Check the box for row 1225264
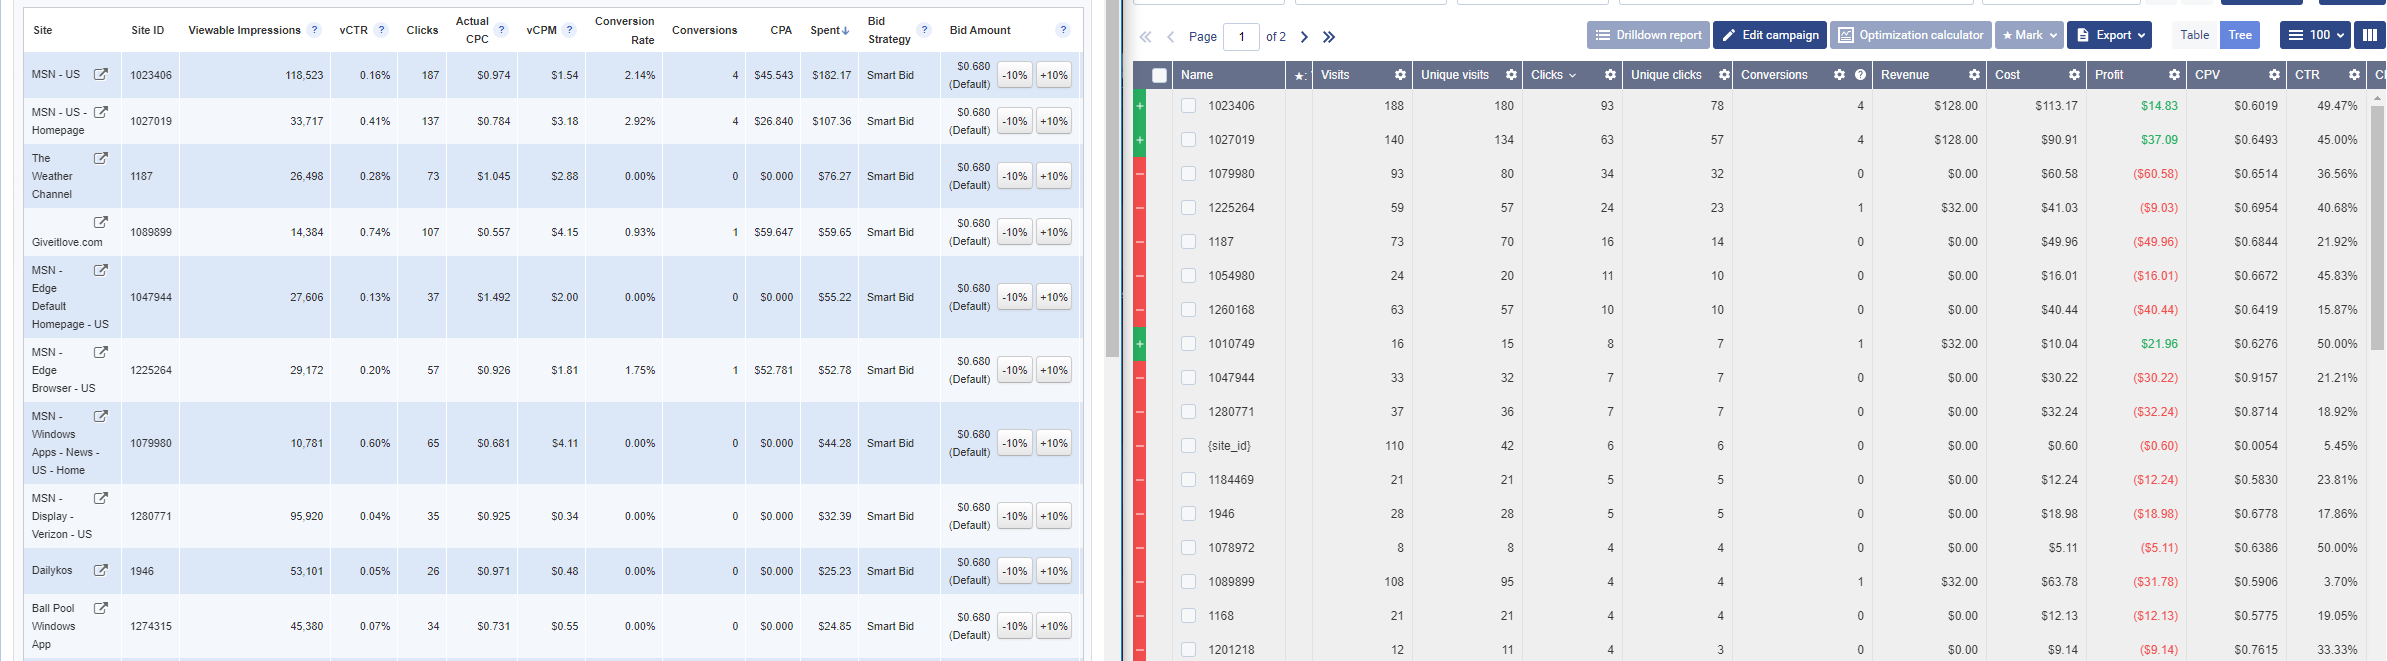This screenshot has height=661, width=2387. coord(1188,207)
